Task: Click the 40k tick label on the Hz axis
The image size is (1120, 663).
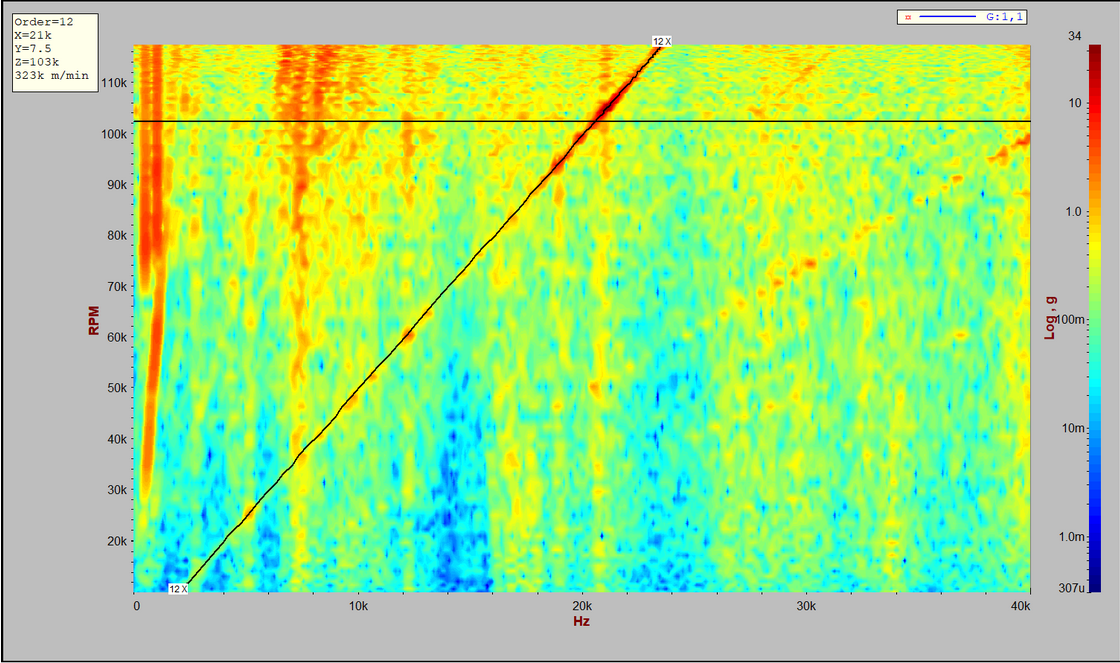Action: 1020,607
